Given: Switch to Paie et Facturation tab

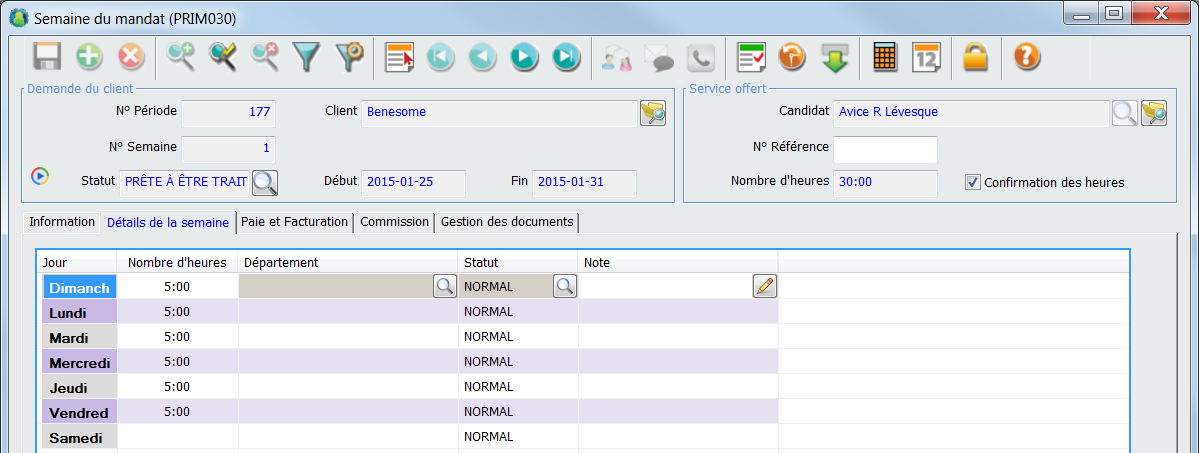Looking at the screenshot, I should coord(294,222).
